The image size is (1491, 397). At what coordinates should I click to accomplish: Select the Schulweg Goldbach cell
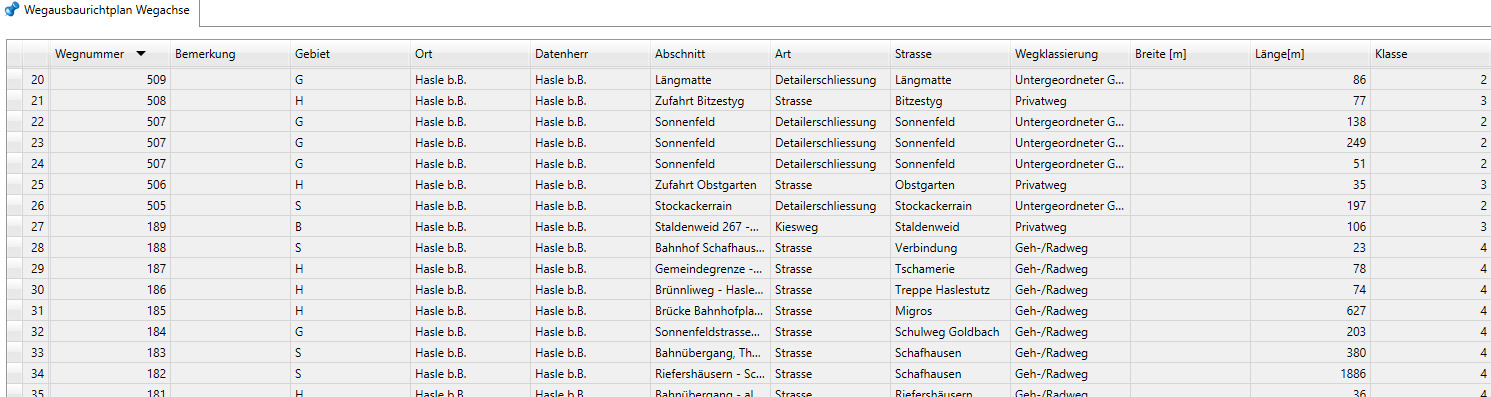pos(949,332)
